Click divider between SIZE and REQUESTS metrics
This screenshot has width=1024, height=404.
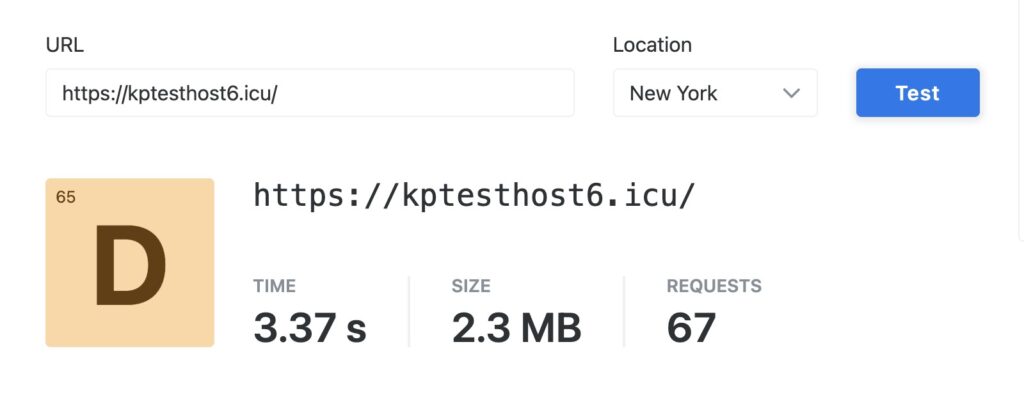tap(624, 312)
